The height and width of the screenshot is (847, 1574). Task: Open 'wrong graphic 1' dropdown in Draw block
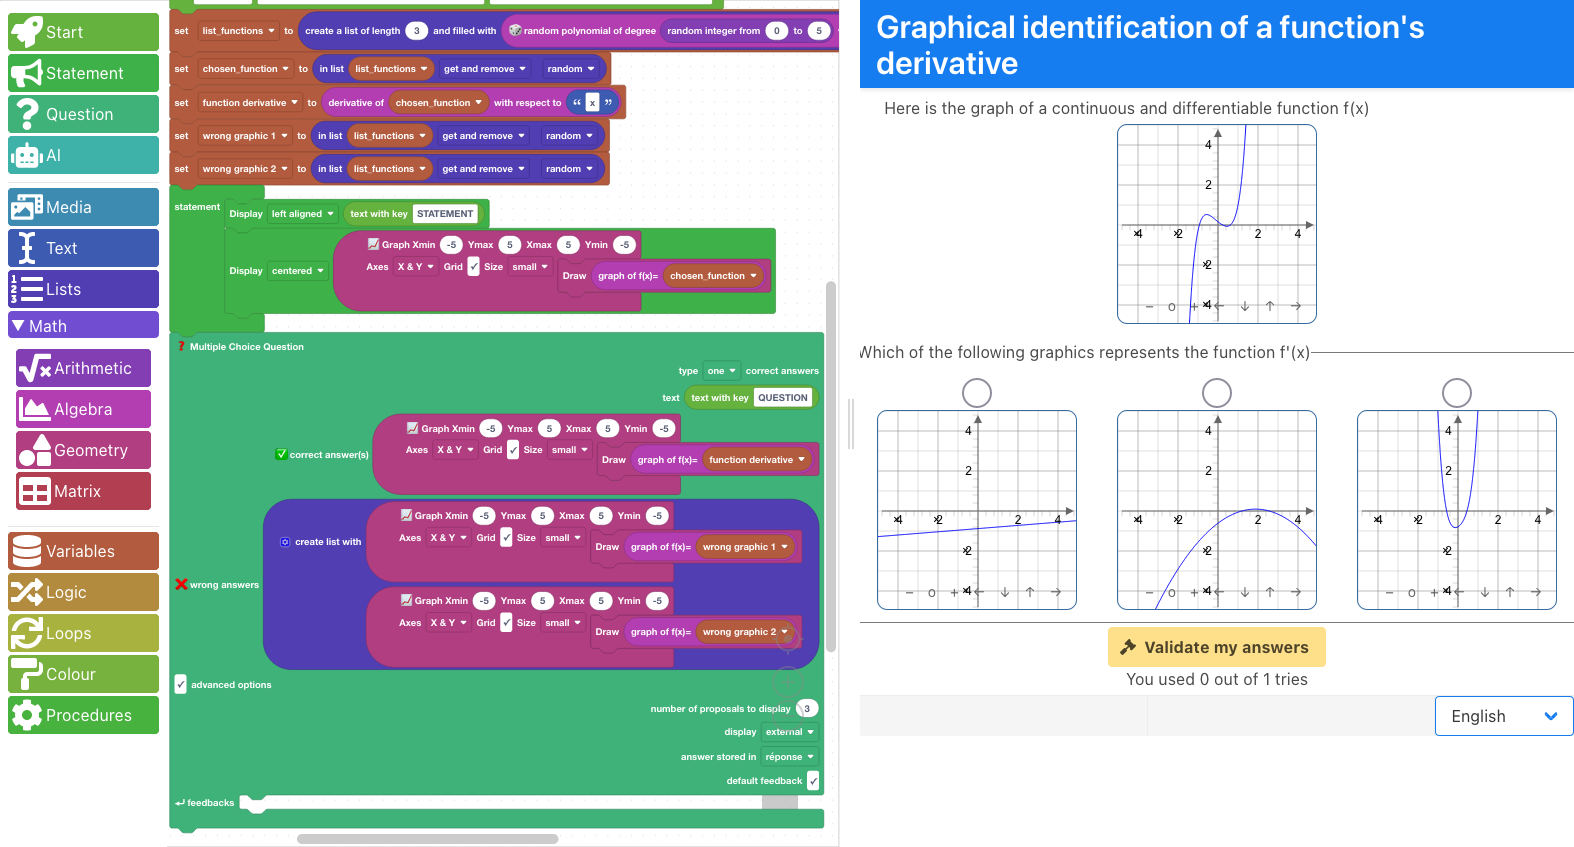pyautogui.click(x=746, y=547)
